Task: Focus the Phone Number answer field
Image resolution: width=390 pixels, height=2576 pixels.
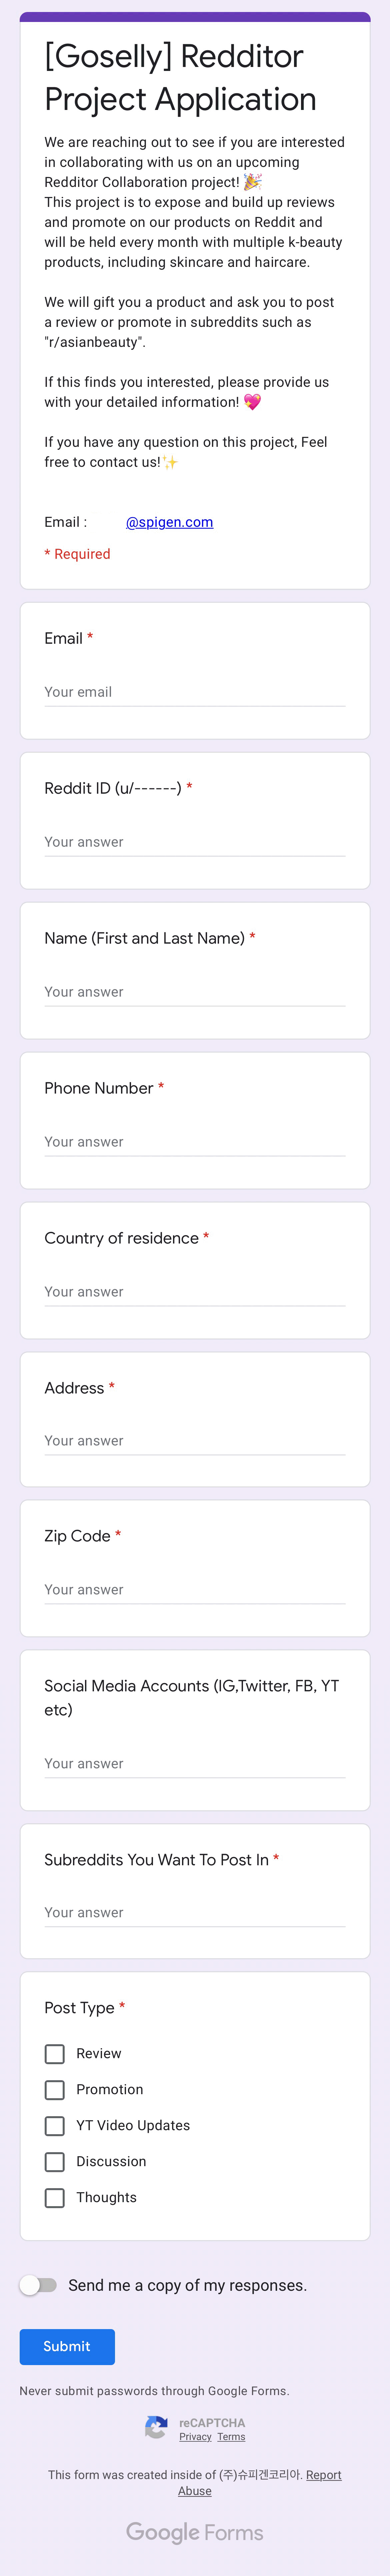Action: click(x=195, y=1142)
